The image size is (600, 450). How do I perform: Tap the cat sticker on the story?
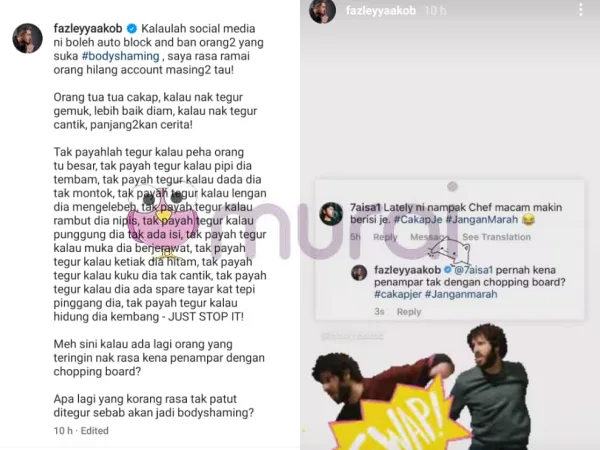tap(450, 251)
